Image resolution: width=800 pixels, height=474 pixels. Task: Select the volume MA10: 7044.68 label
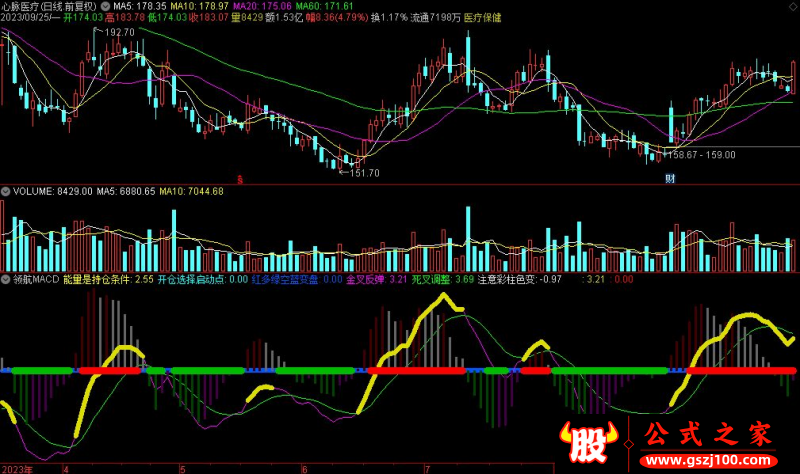(x=191, y=192)
